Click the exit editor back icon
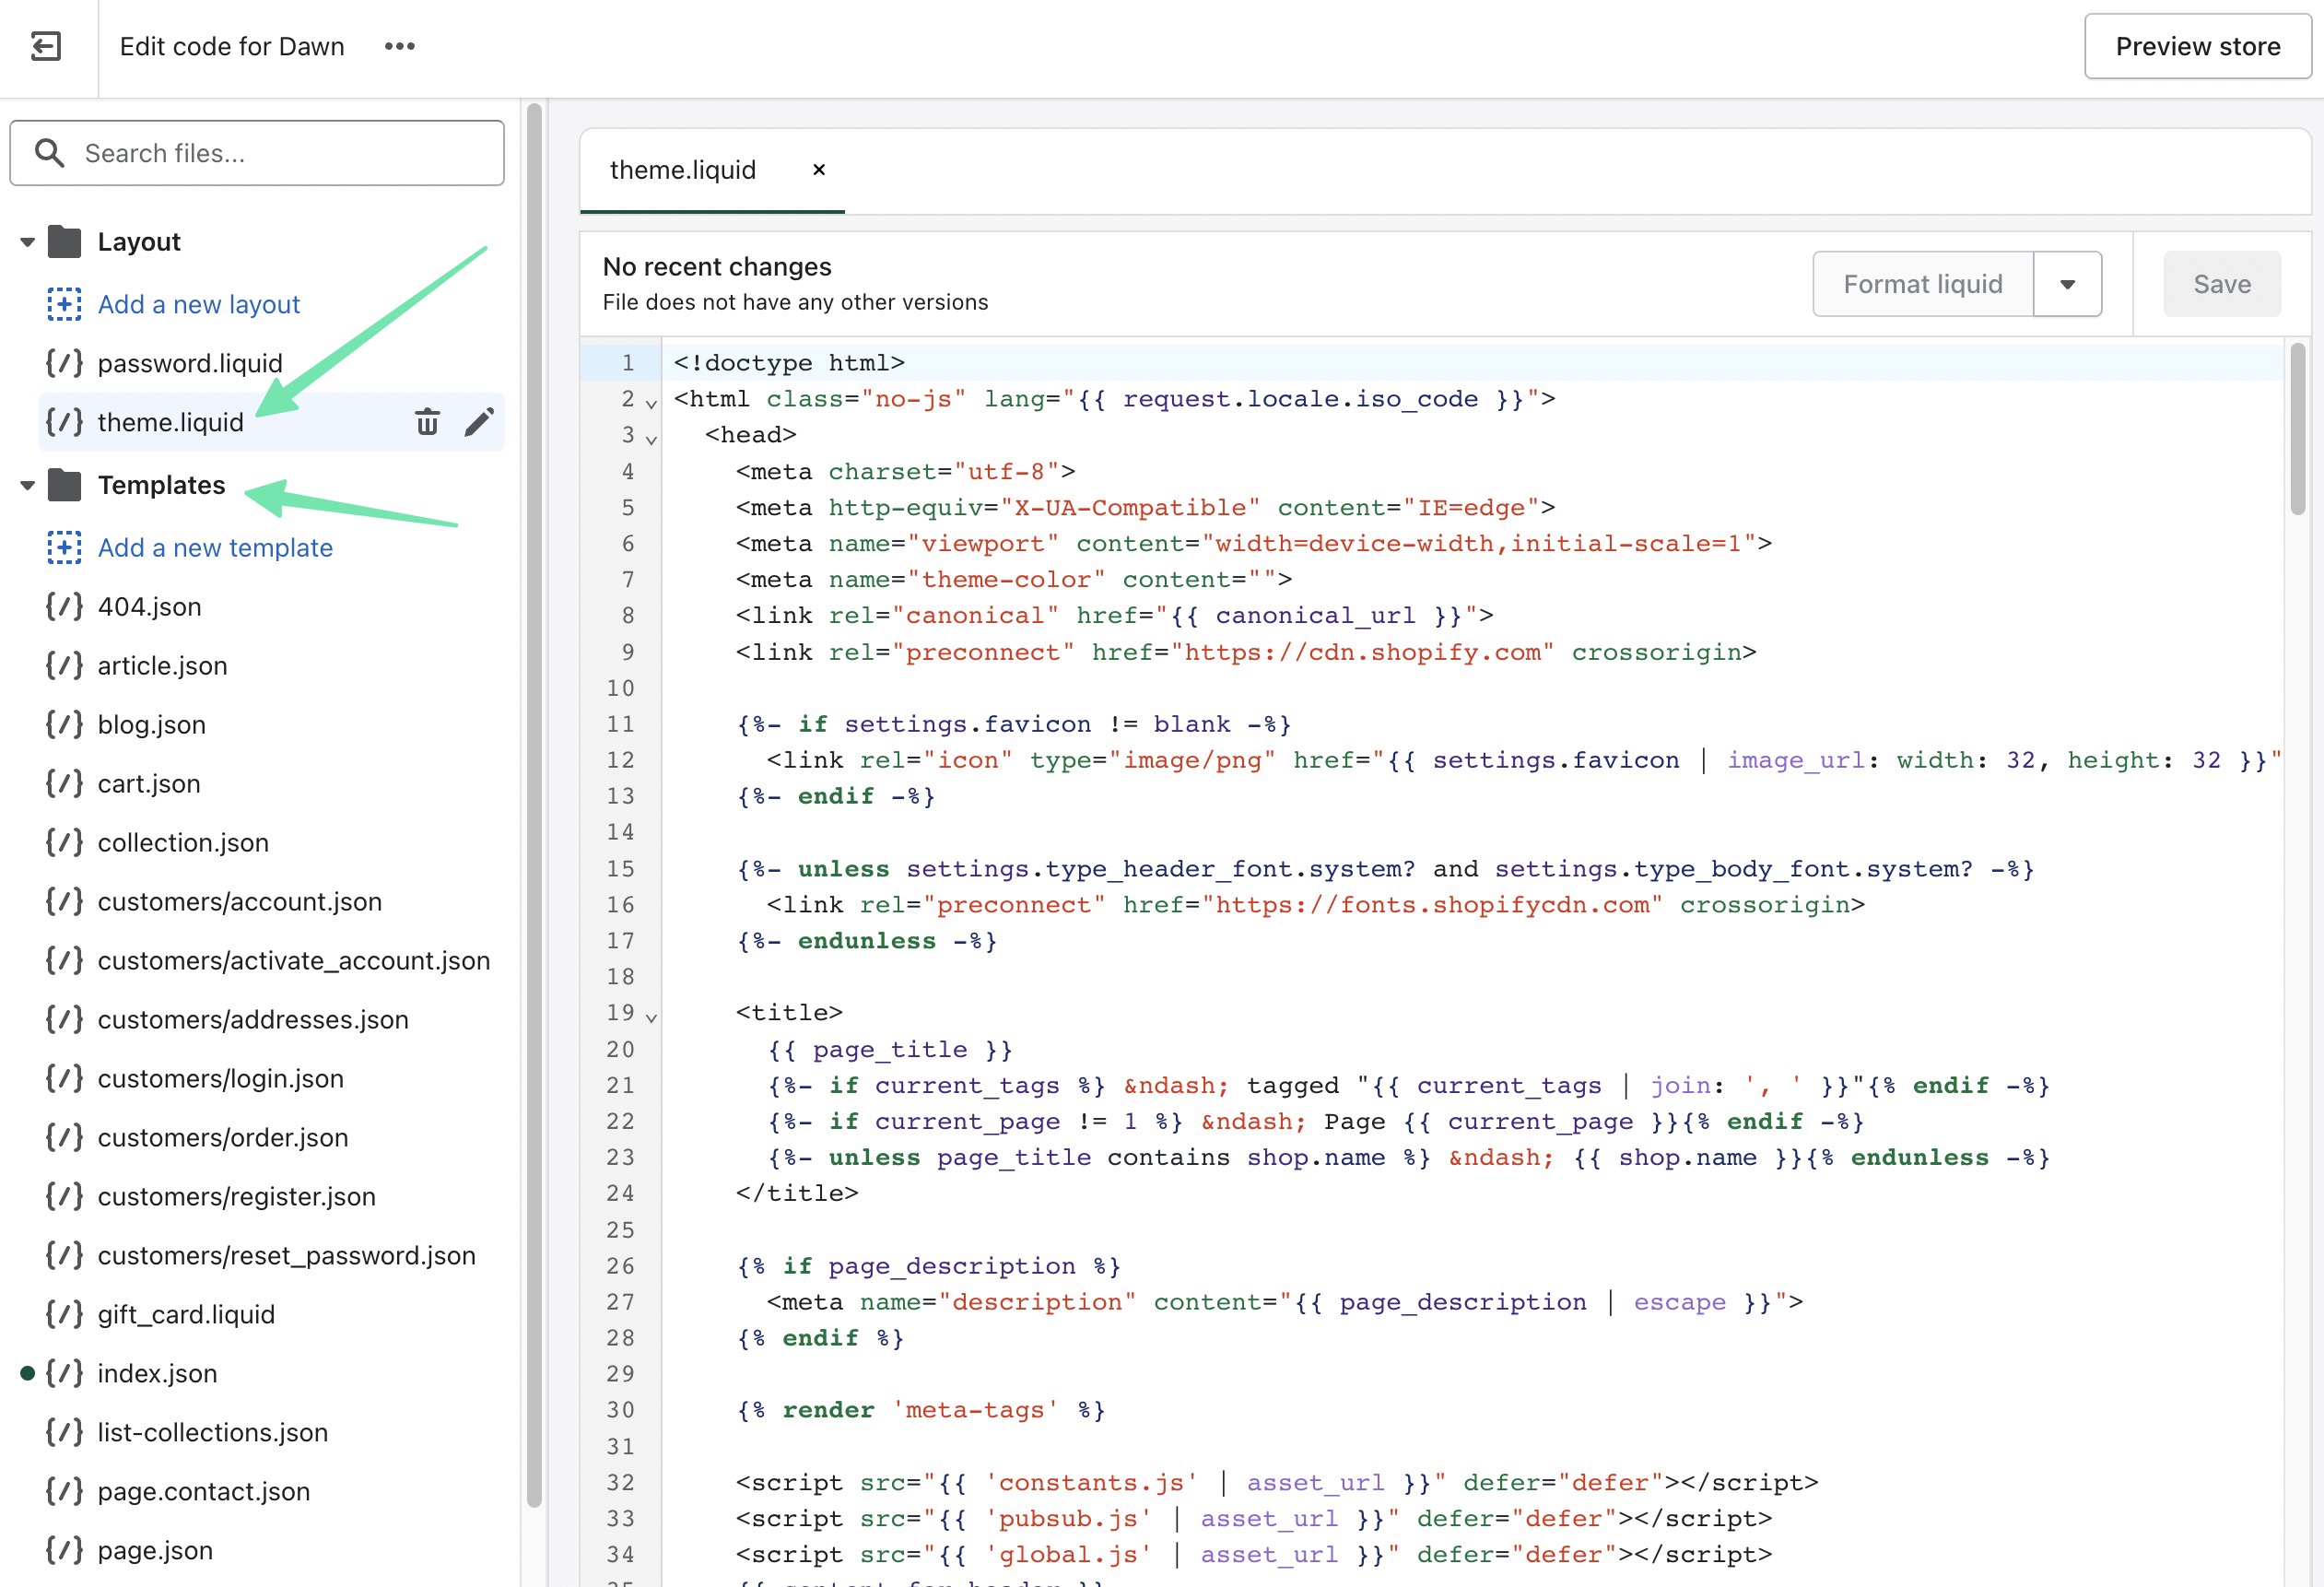The image size is (2324, 1587). [x=46, y=46]
